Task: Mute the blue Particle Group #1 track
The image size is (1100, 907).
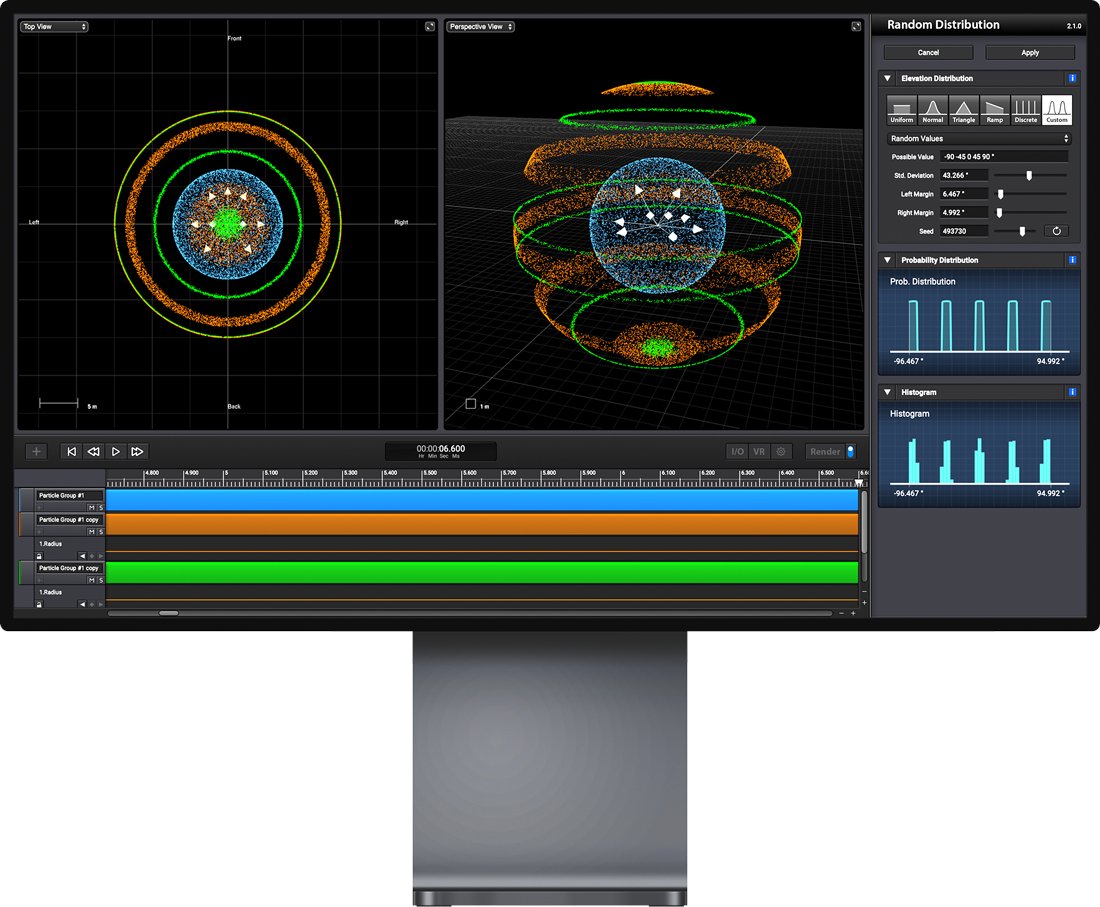Action: pos(91,507)
